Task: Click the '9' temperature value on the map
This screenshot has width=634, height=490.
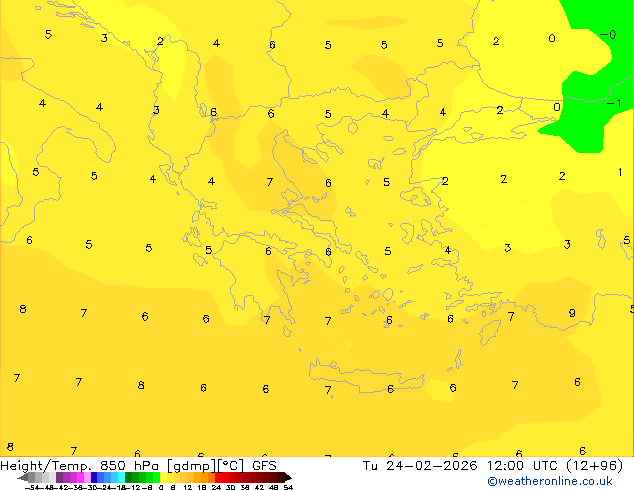Action: click(x=572, y=313)
